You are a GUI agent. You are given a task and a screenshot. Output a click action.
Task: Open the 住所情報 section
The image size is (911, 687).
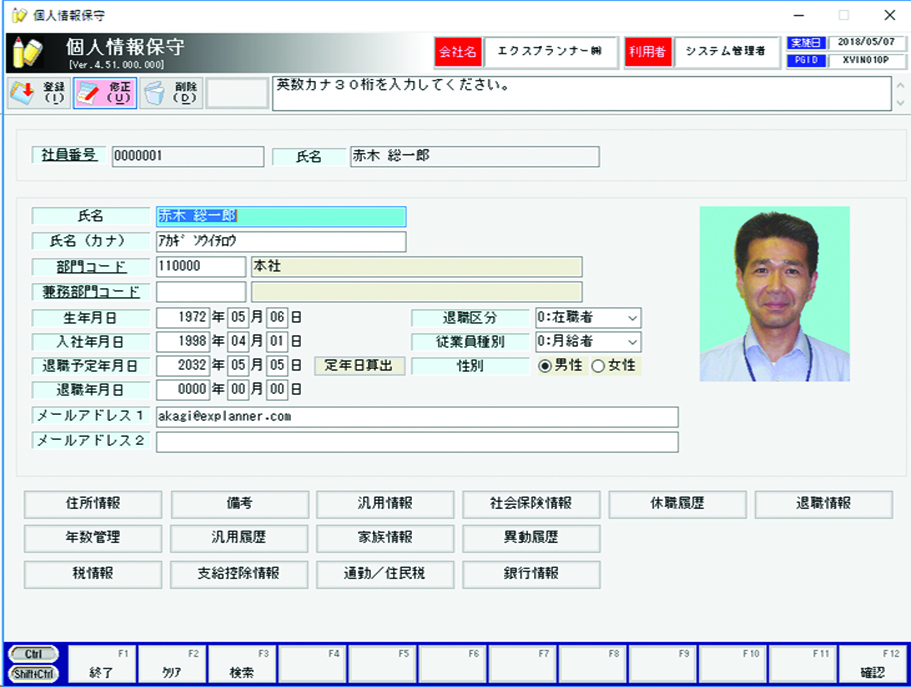tap(92, 504)
